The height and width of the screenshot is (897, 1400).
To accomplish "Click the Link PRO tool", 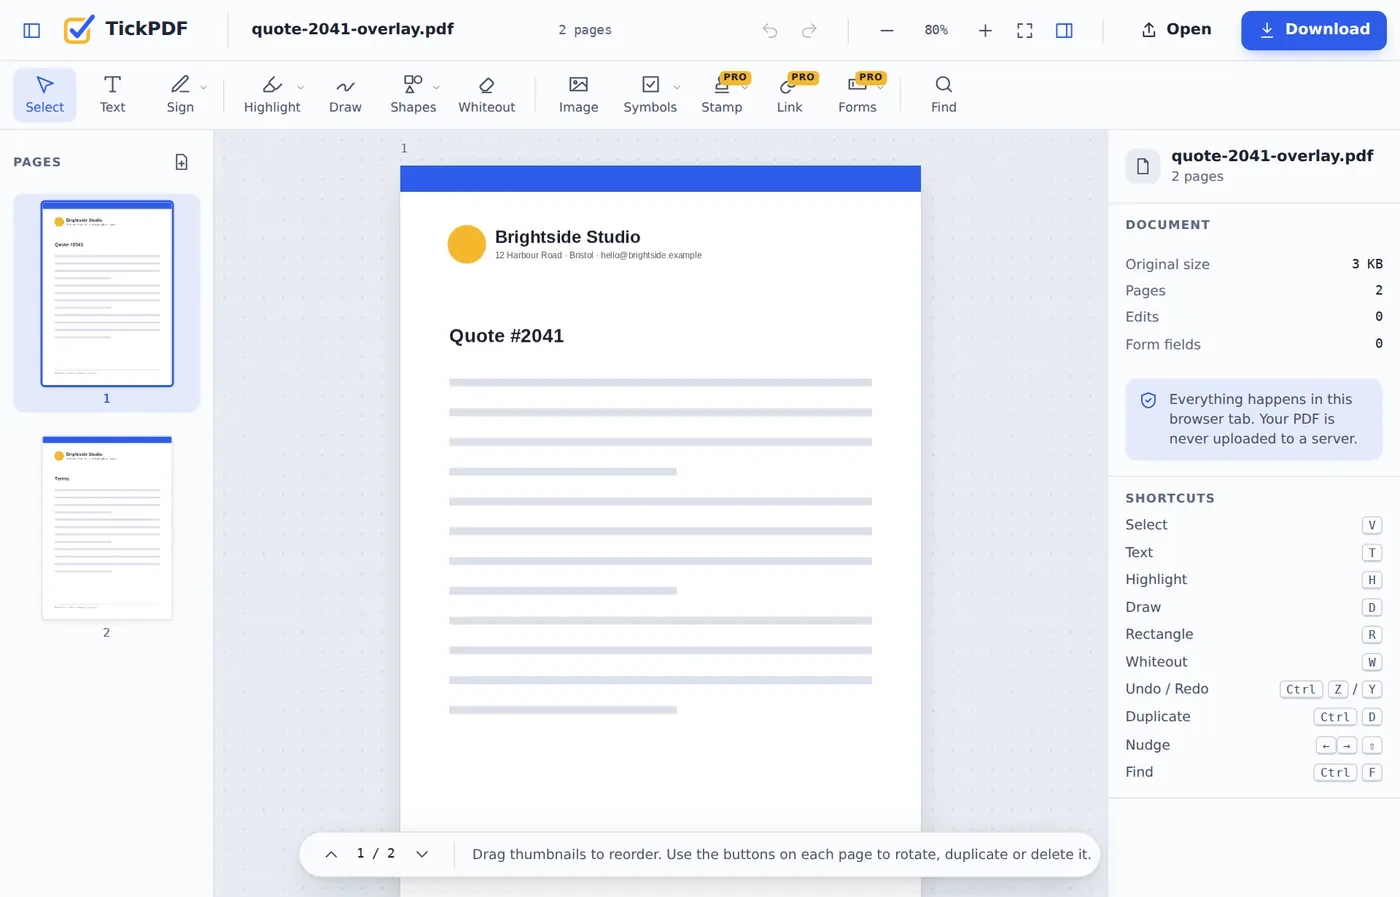I will pyautogui.click(x=789, y=94).
